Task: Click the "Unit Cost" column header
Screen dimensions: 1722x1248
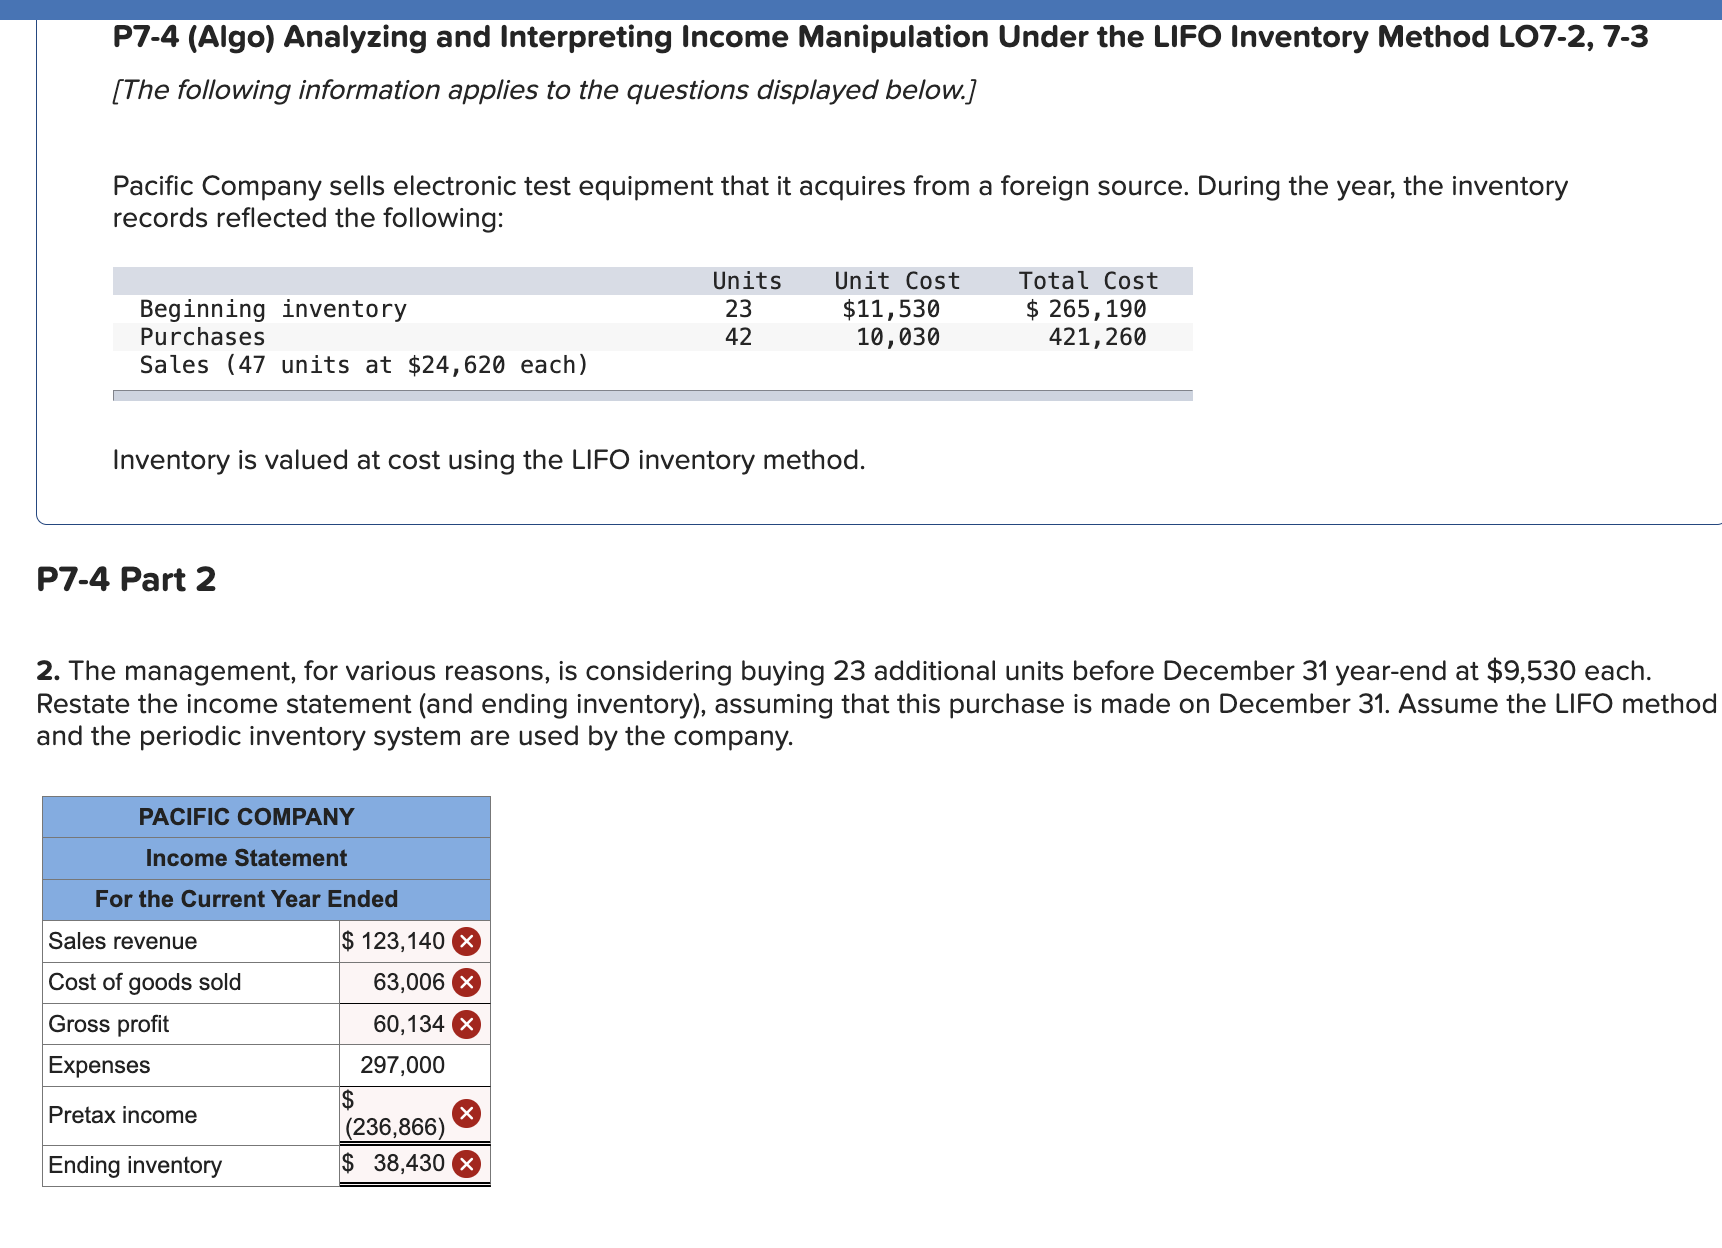Action: [897, 281]
